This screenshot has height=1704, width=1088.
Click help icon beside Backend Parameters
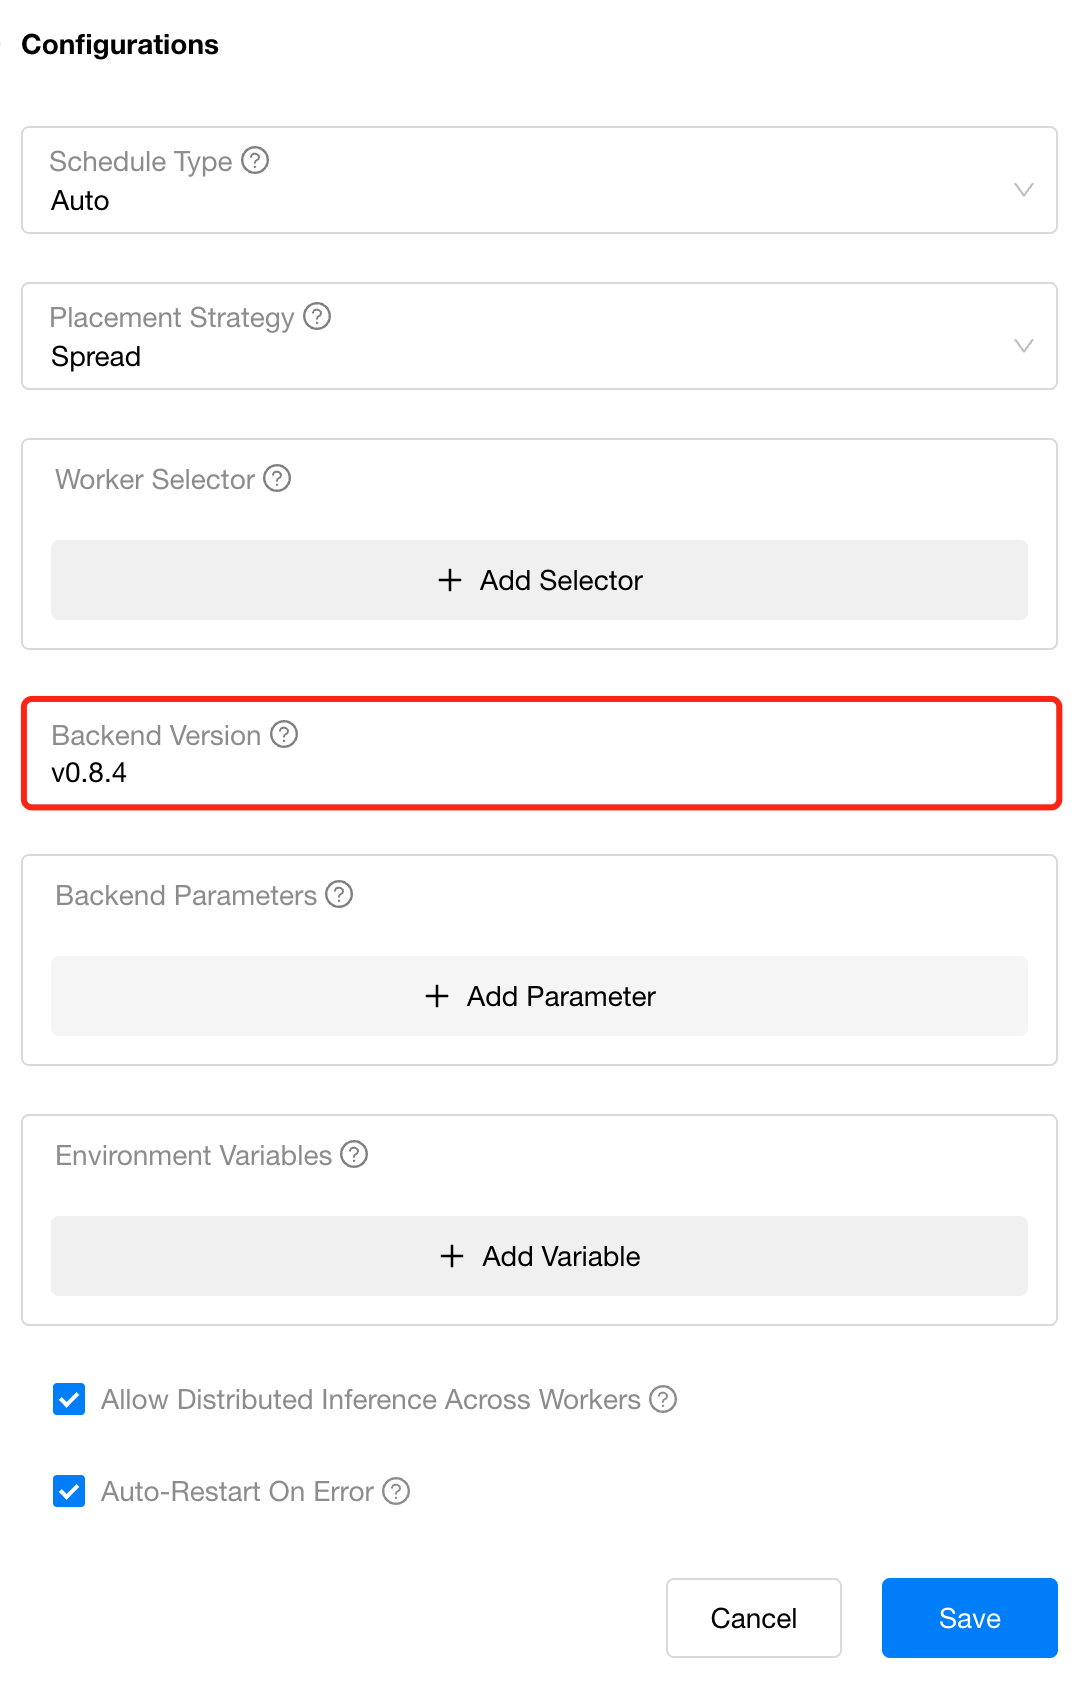tap(339, 894)
